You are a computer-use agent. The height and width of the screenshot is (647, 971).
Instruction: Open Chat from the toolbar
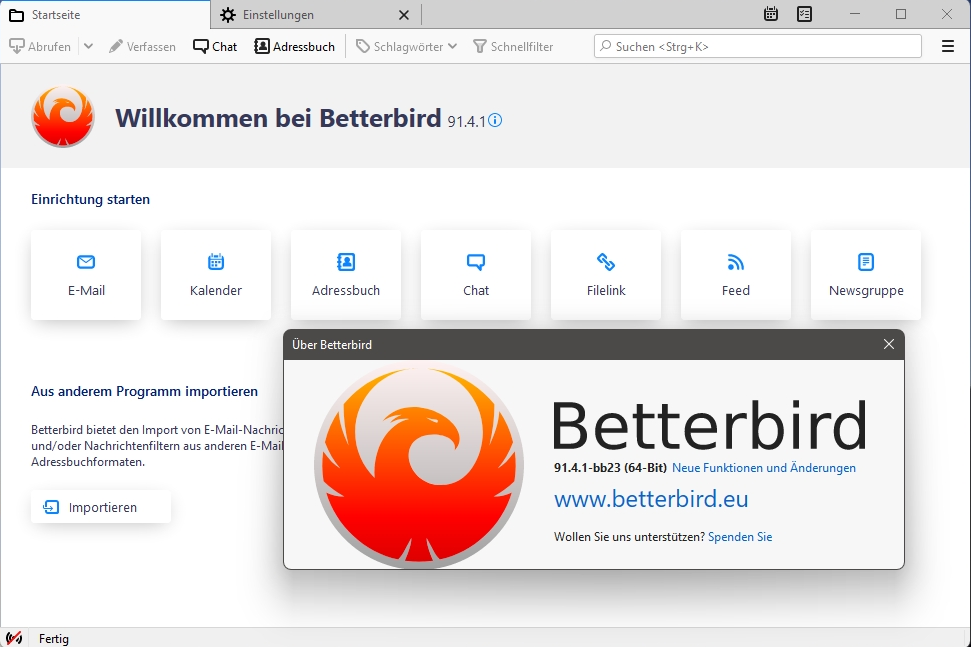[215, 46]
